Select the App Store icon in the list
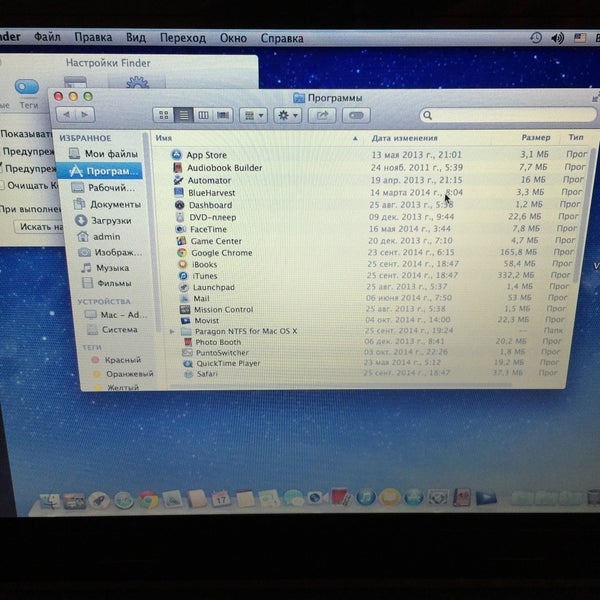 click(176, 155)
